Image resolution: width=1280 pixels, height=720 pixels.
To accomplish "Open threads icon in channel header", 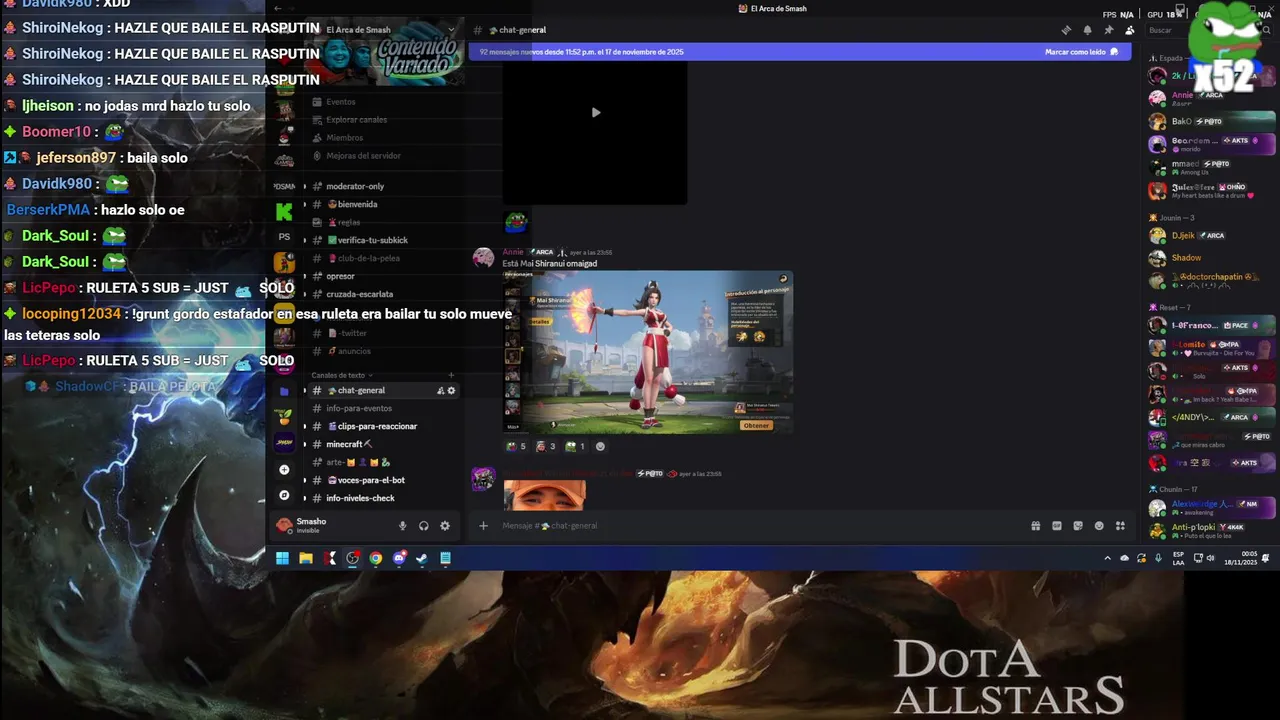I will [1066, 30].
